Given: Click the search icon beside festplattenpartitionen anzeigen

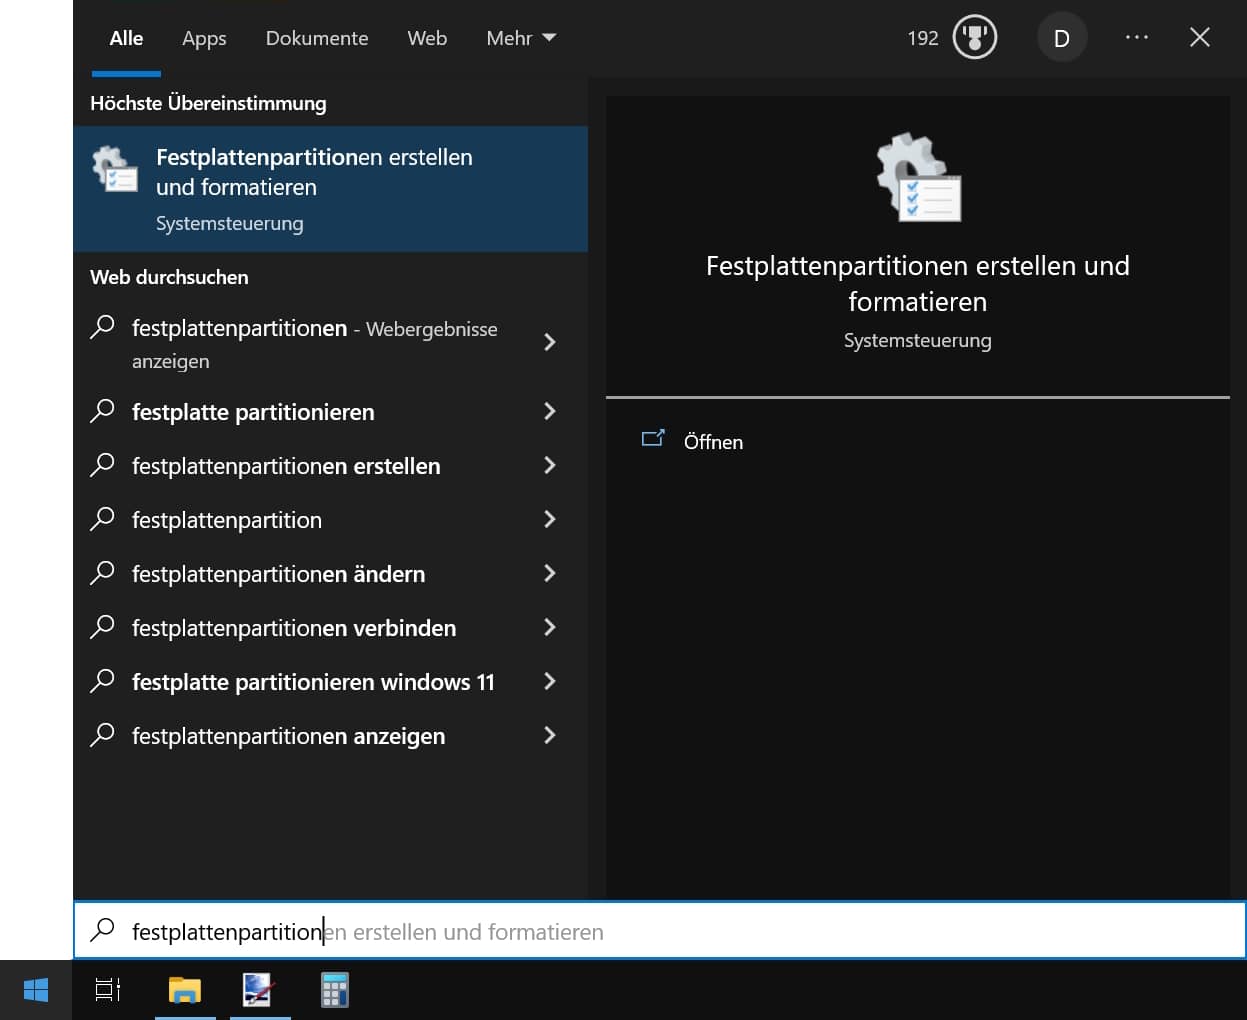Looking at the screenshot, I should 102,735.
